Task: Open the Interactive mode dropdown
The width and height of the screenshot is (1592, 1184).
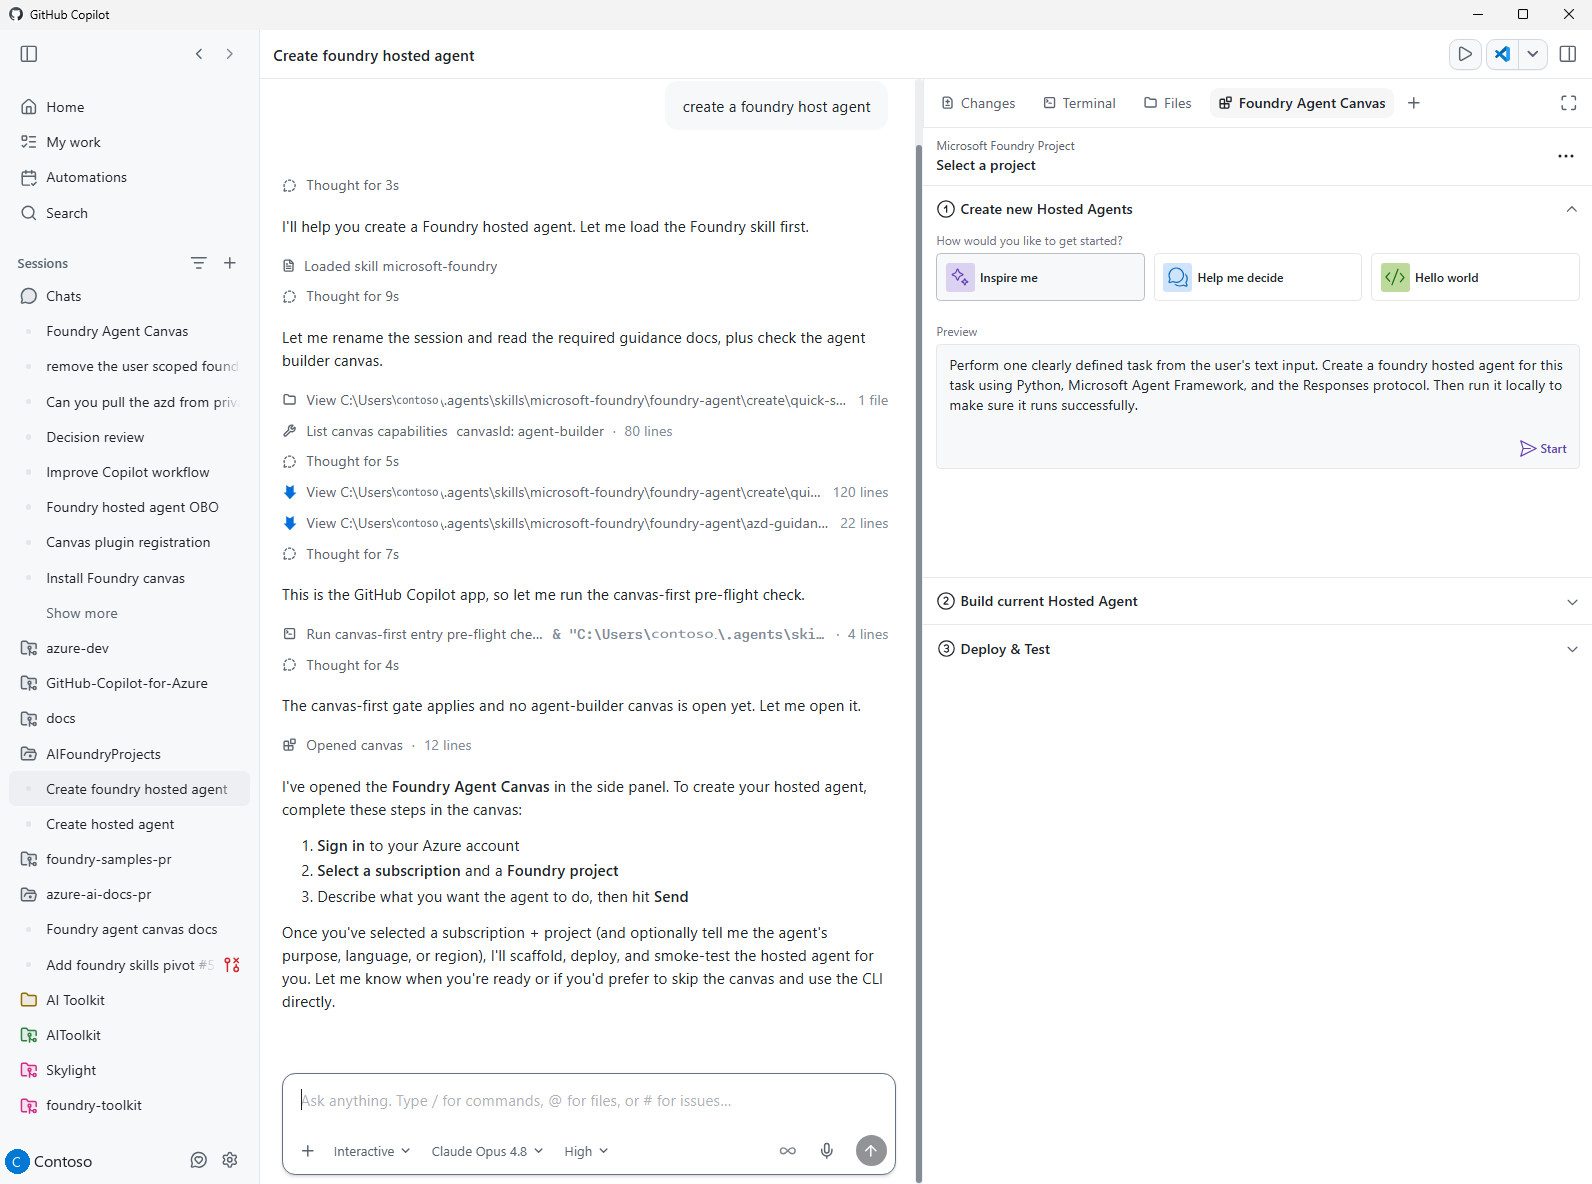Action: tap(372, 1151)
